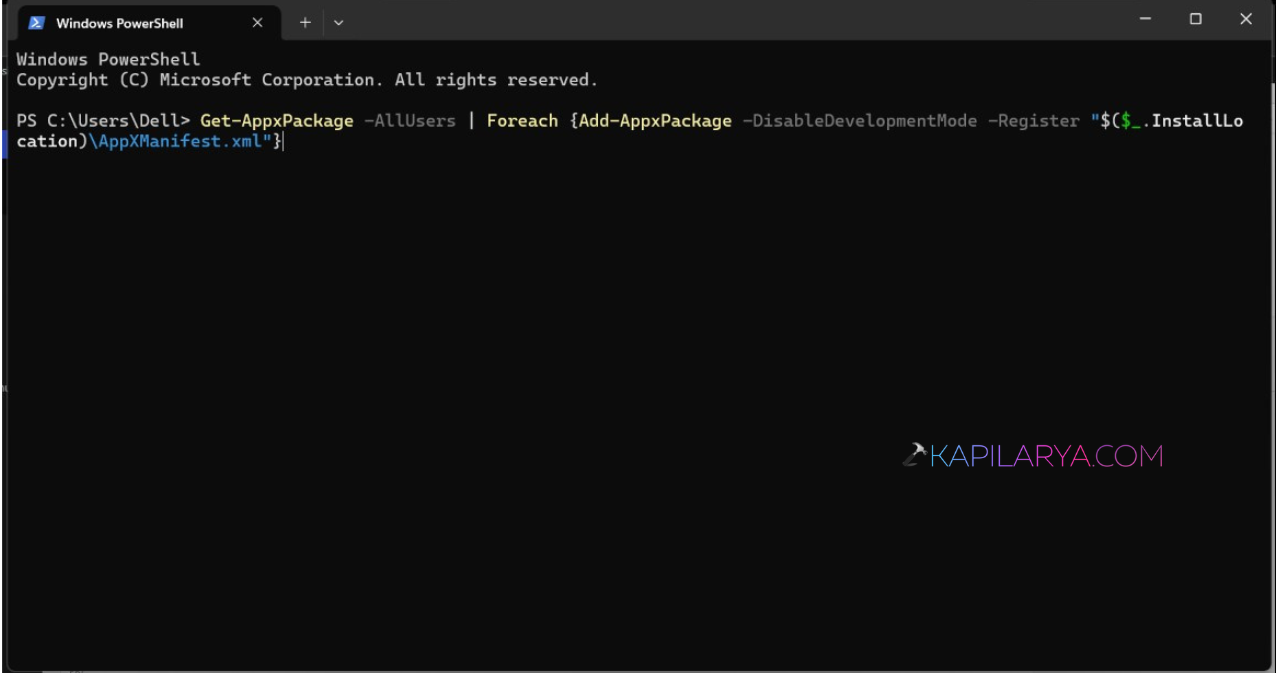Image resolution: width=1280 pixels, height=673 pixels.
Task: Close the PowerShell terminal window
Action: pyautogui.click(x=1246, y=19)
